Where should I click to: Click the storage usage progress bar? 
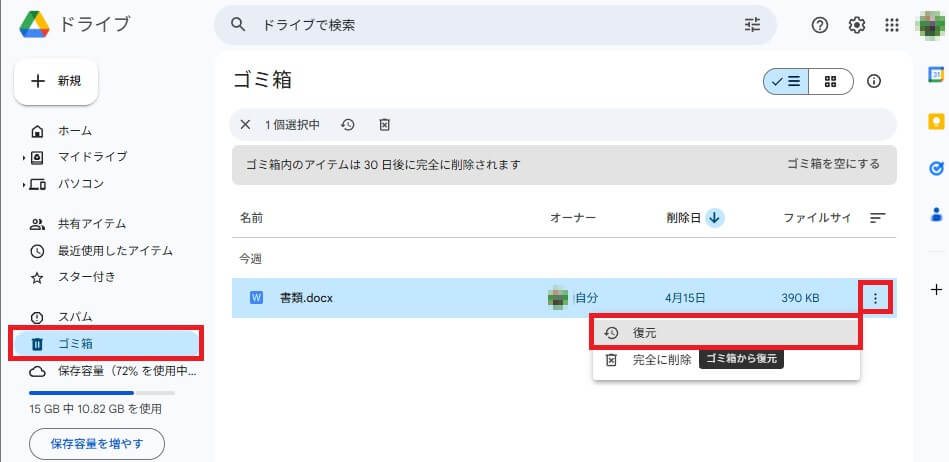click(102, 393)
